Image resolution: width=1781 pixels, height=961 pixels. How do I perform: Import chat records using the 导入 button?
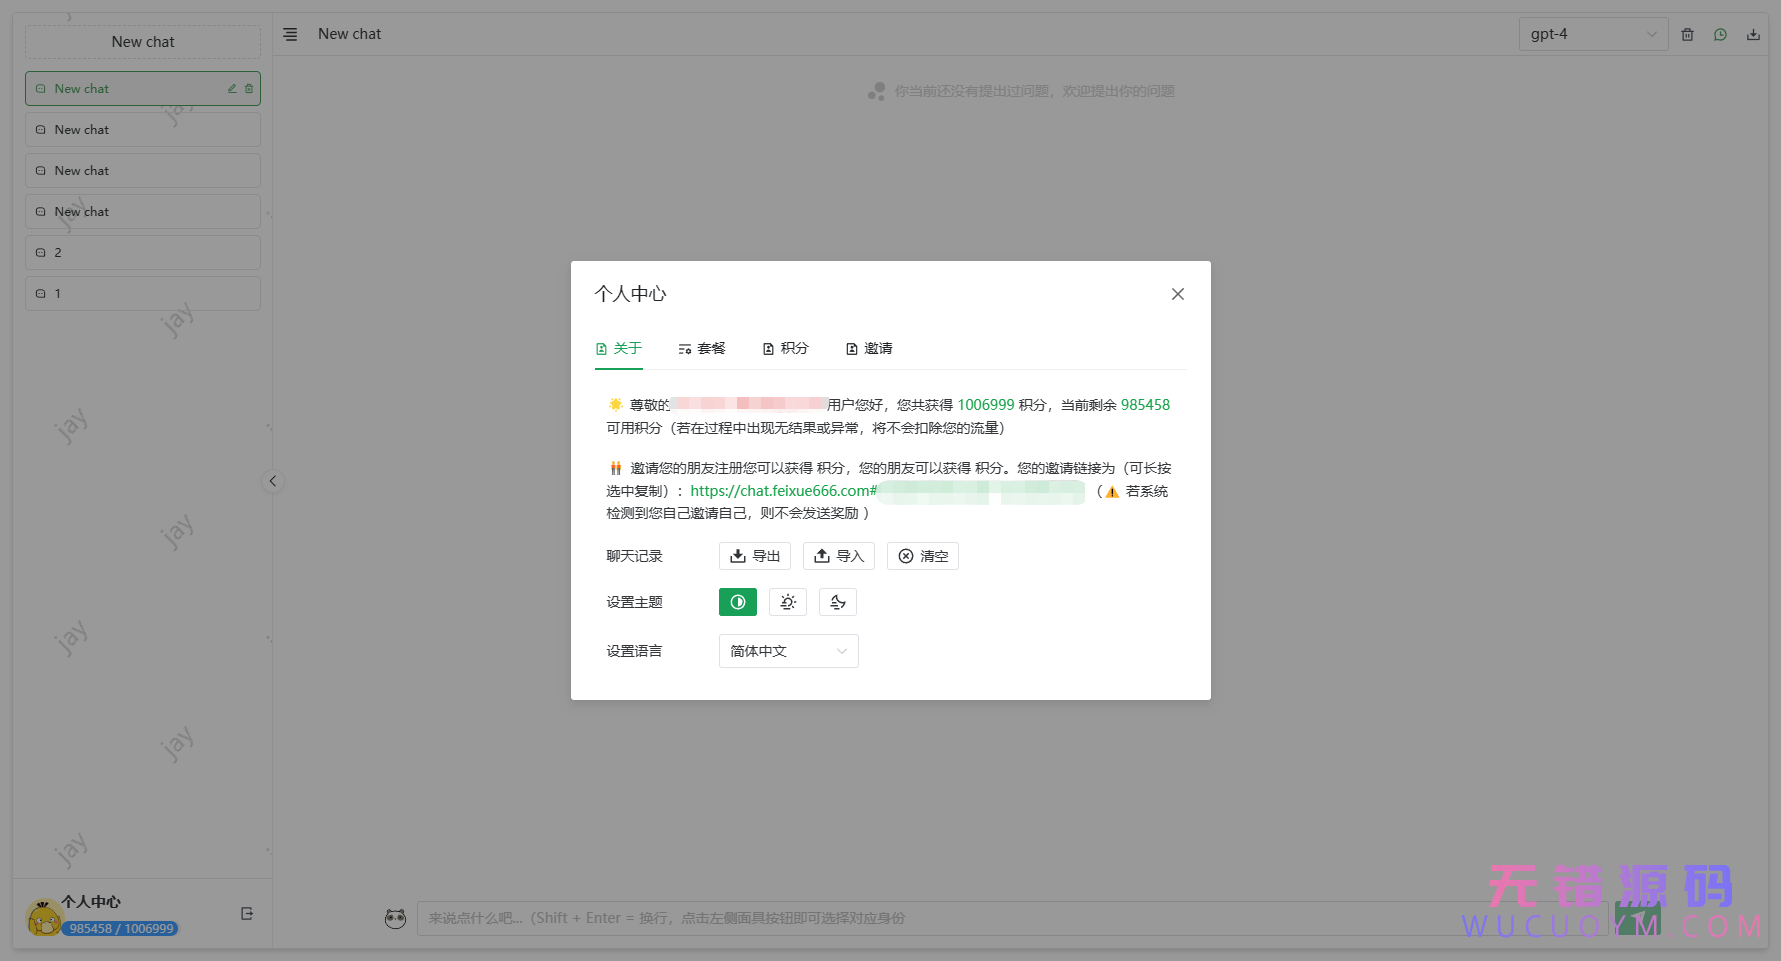click(839, 556)
